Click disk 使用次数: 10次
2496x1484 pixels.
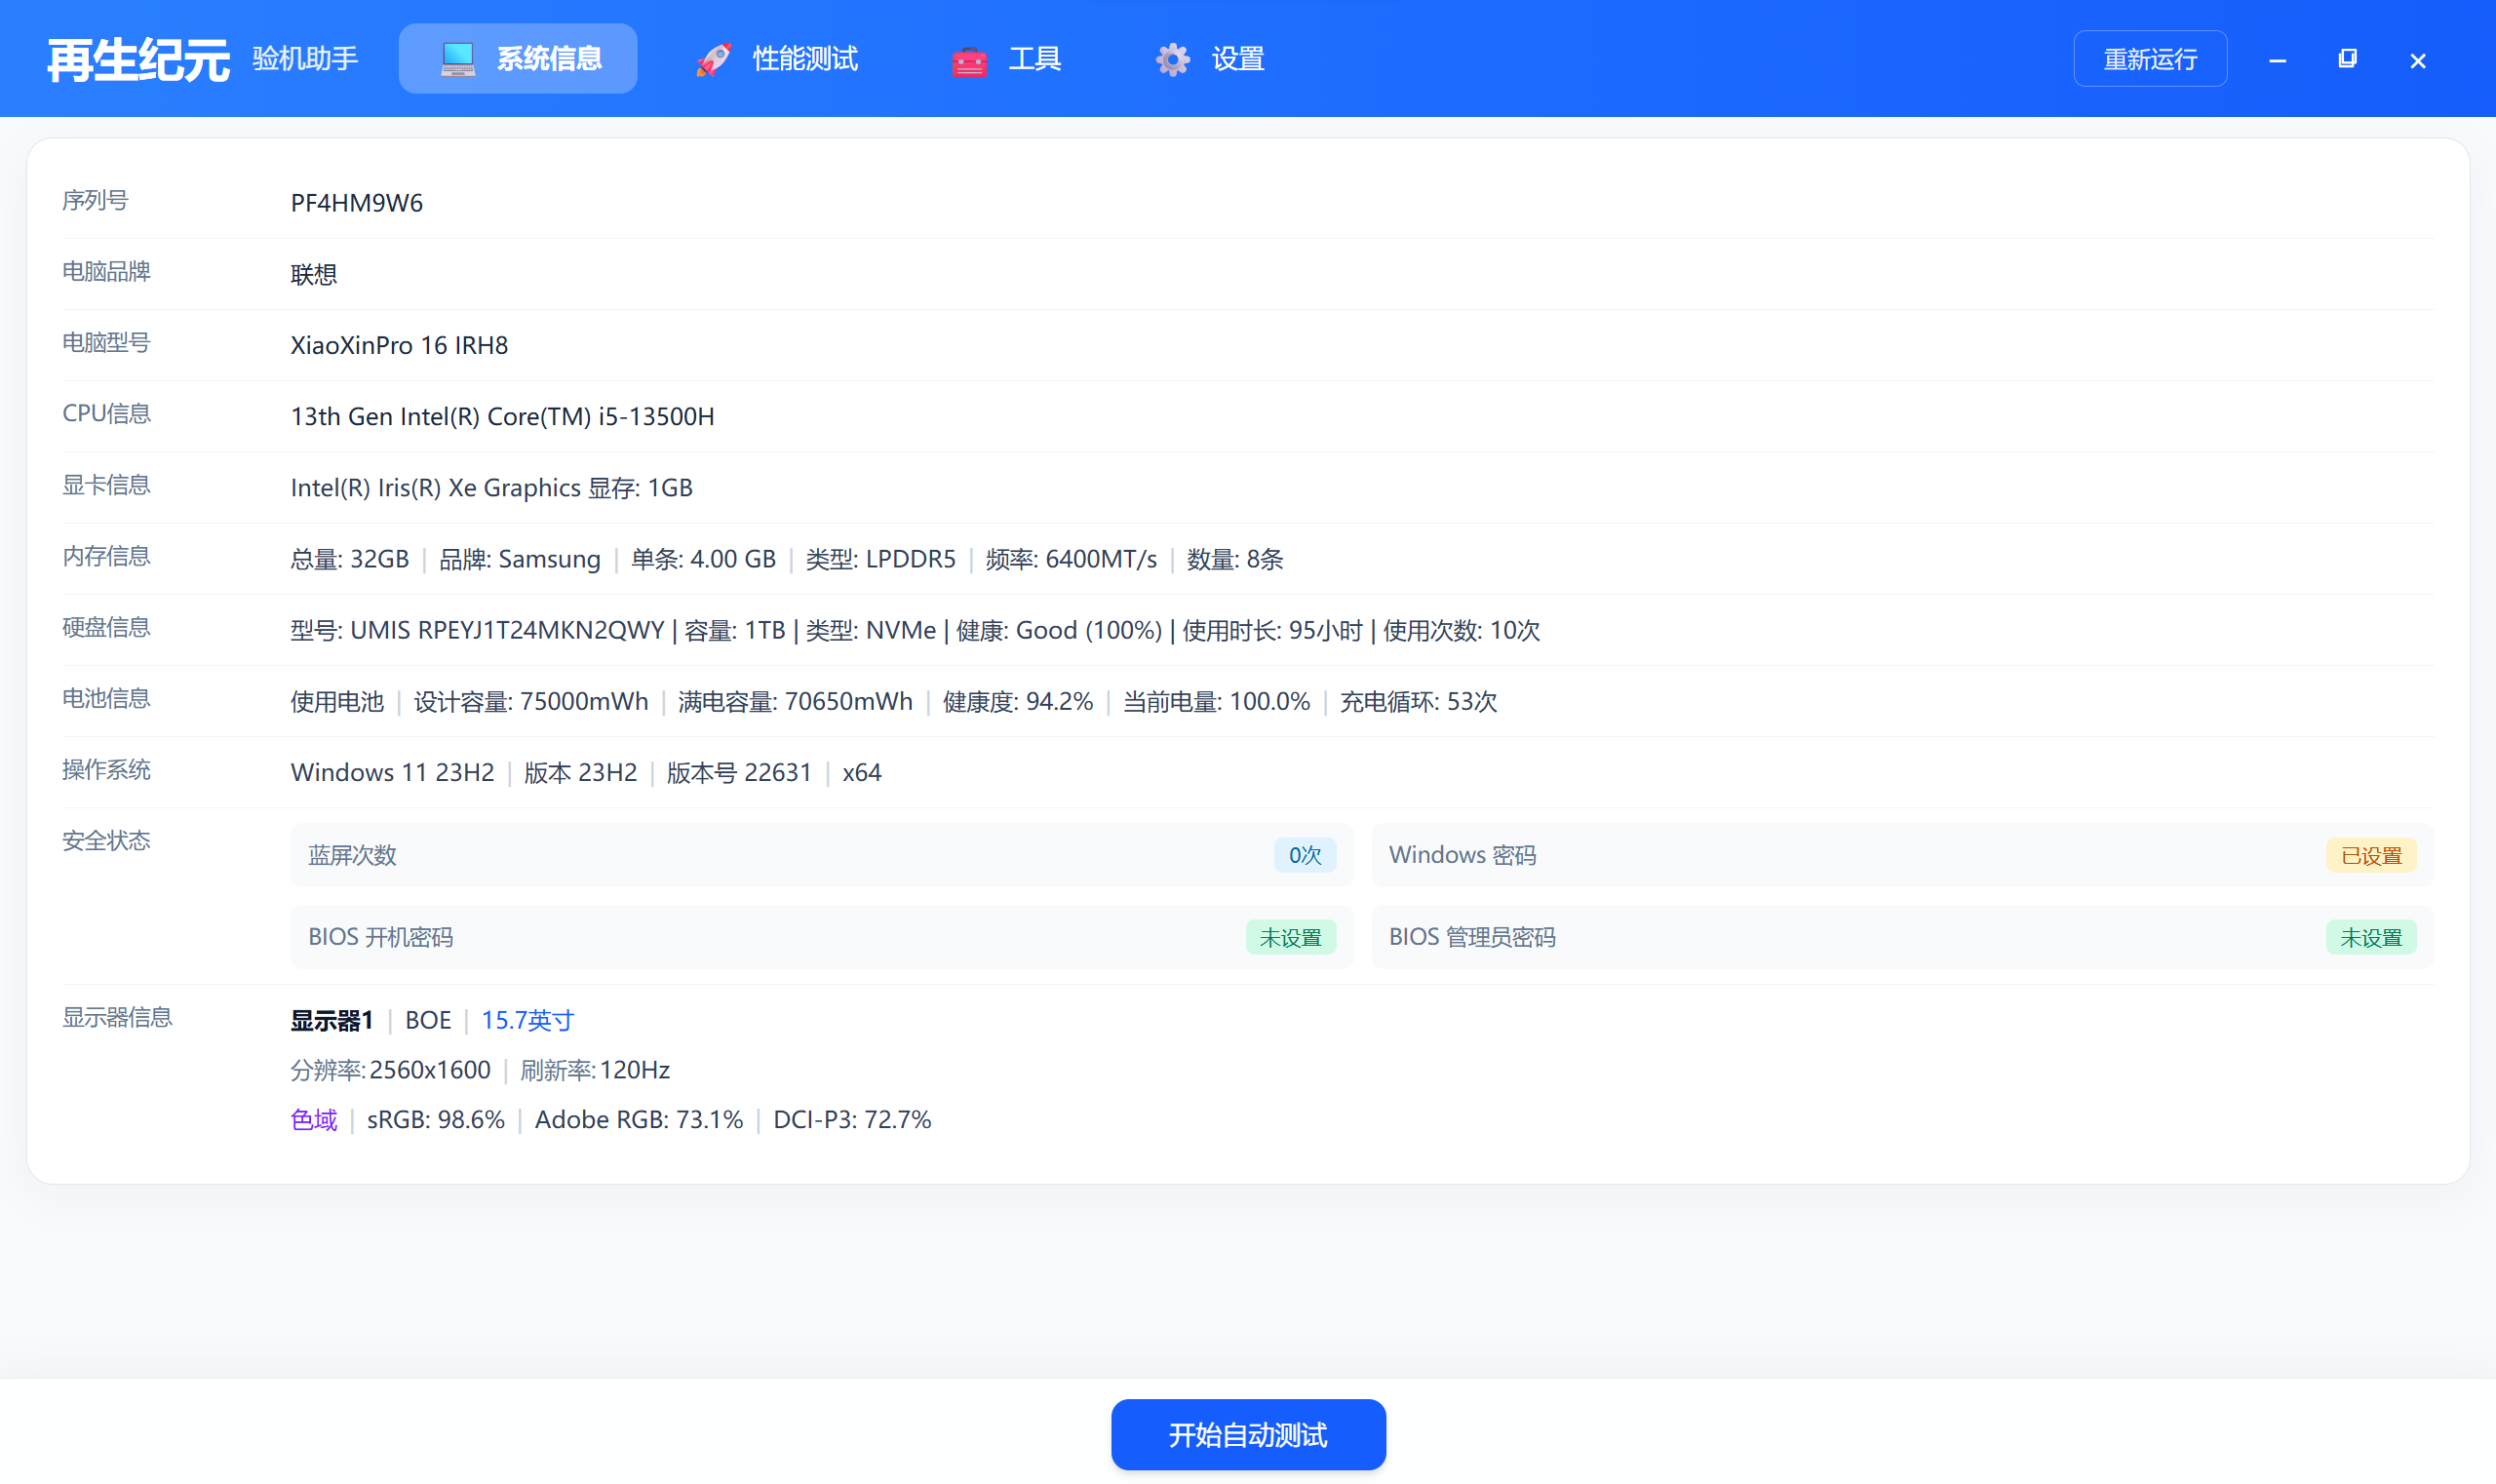point(1461,630)
